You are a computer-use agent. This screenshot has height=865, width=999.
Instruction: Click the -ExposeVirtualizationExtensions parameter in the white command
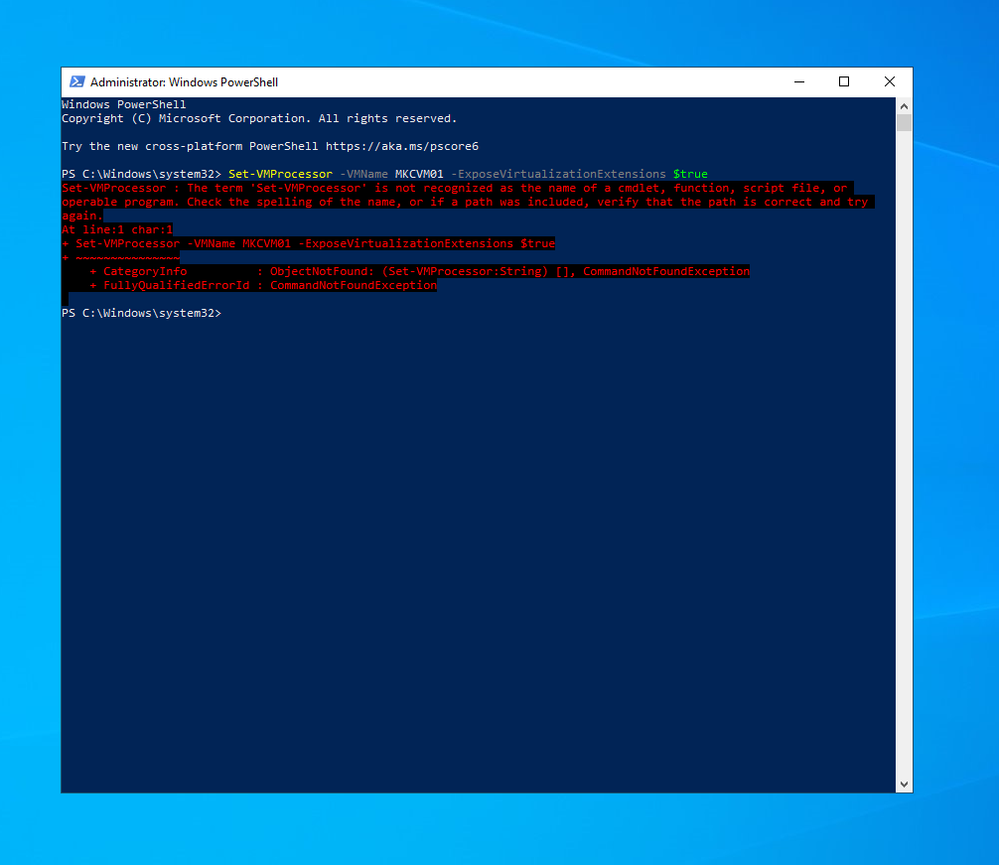pos(558,174)
